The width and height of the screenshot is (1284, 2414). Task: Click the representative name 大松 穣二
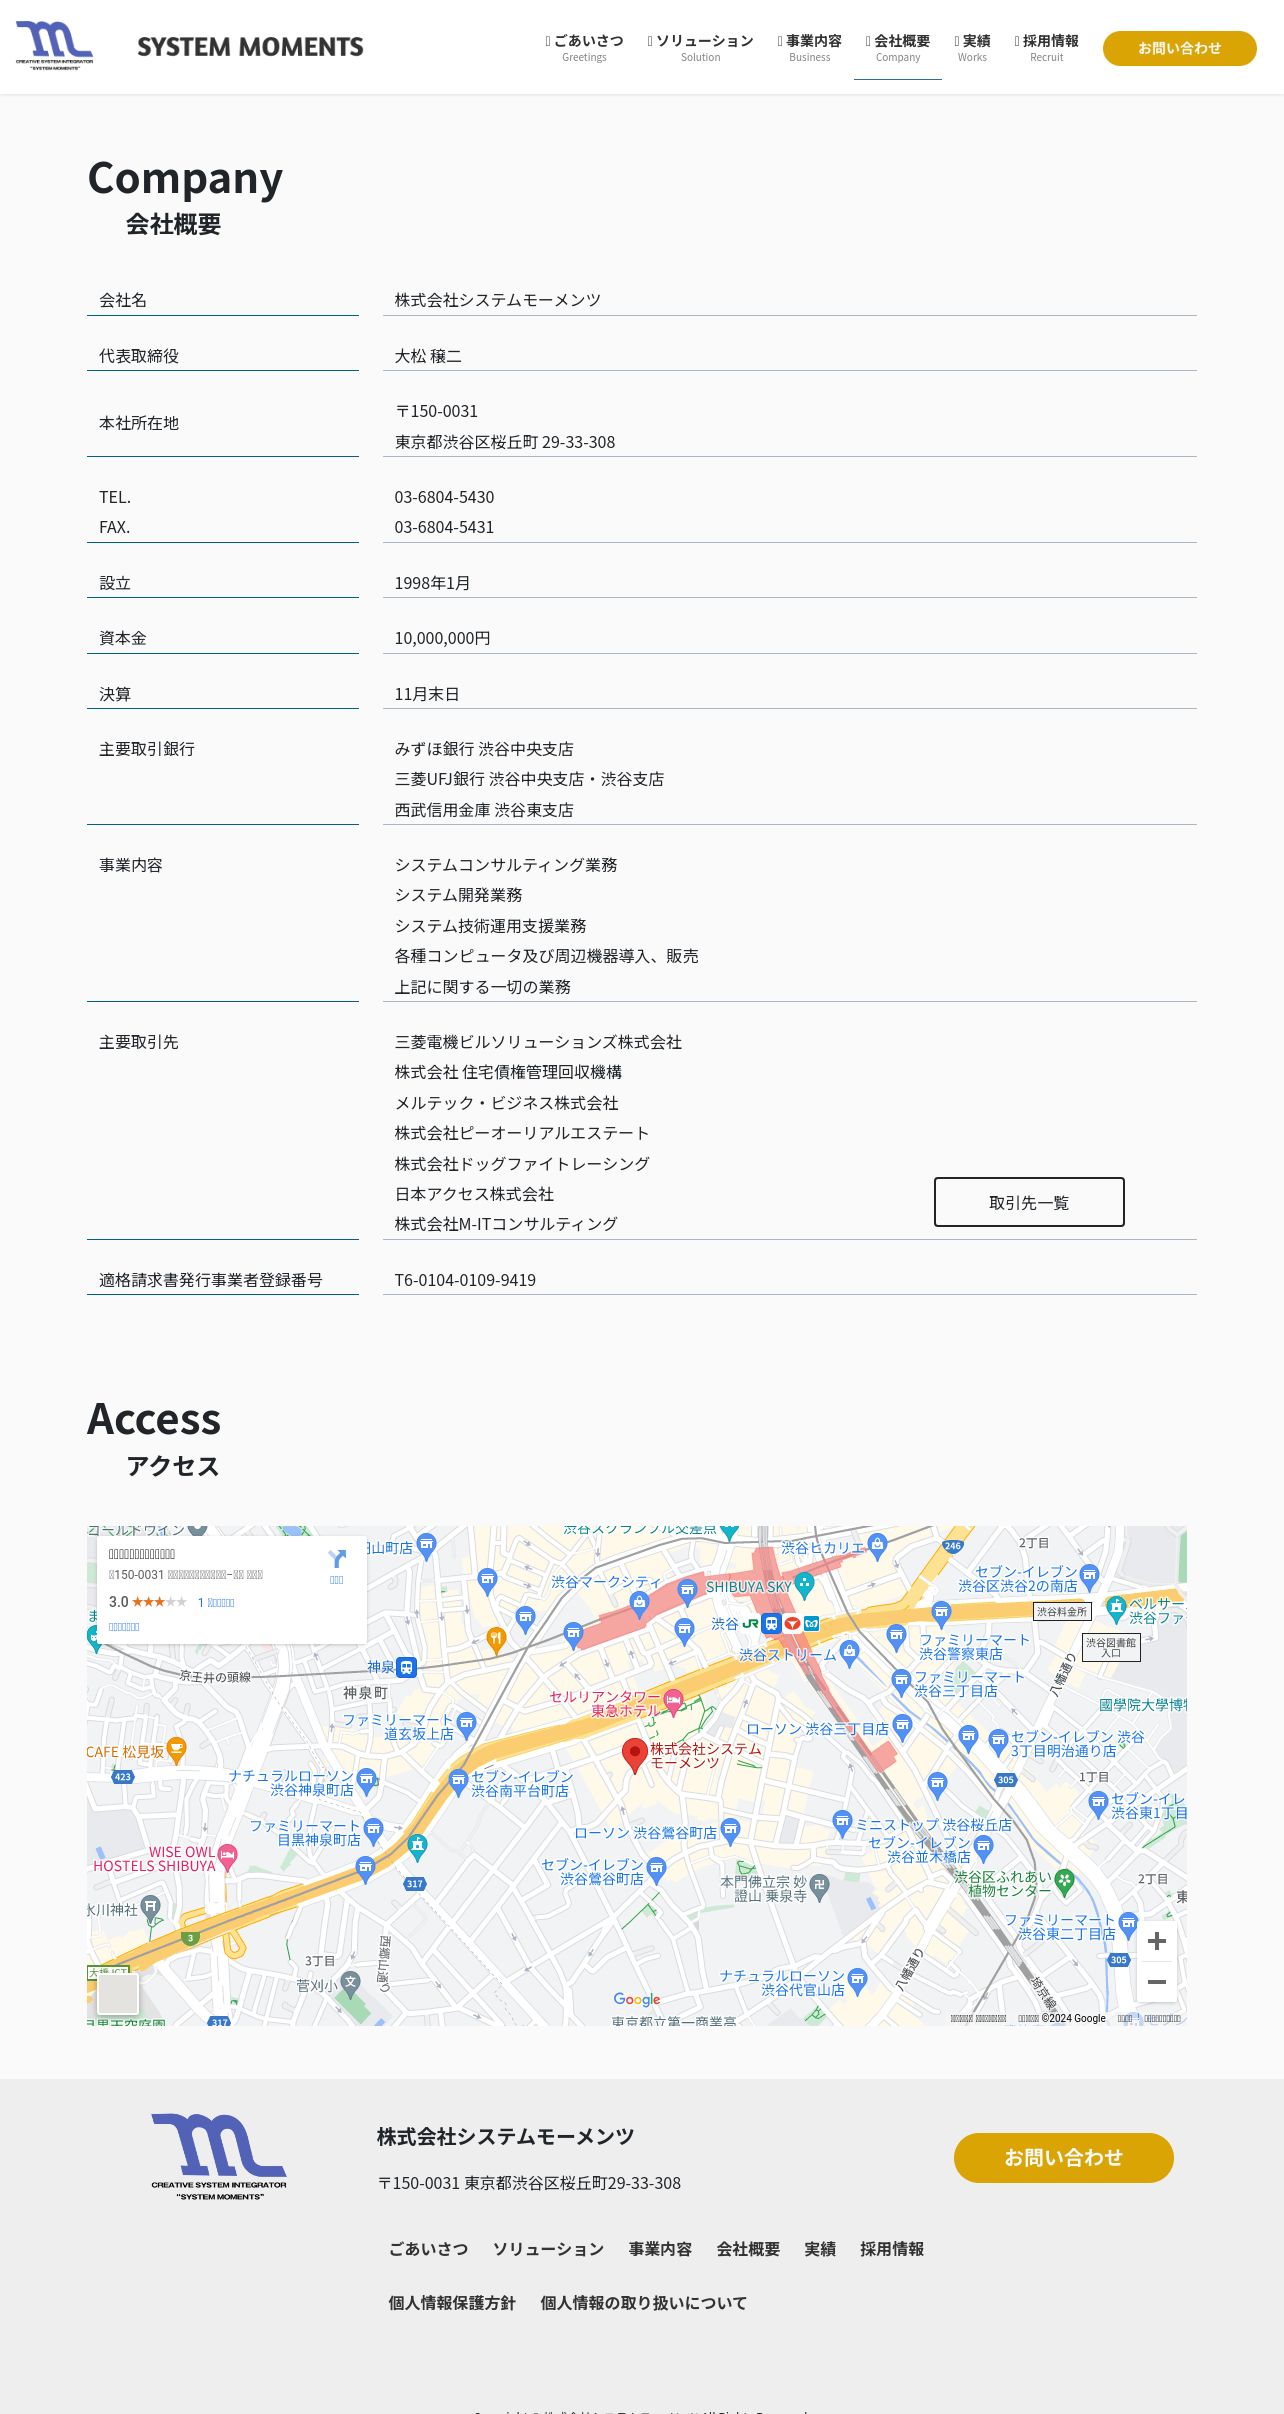tap(428, 356)
